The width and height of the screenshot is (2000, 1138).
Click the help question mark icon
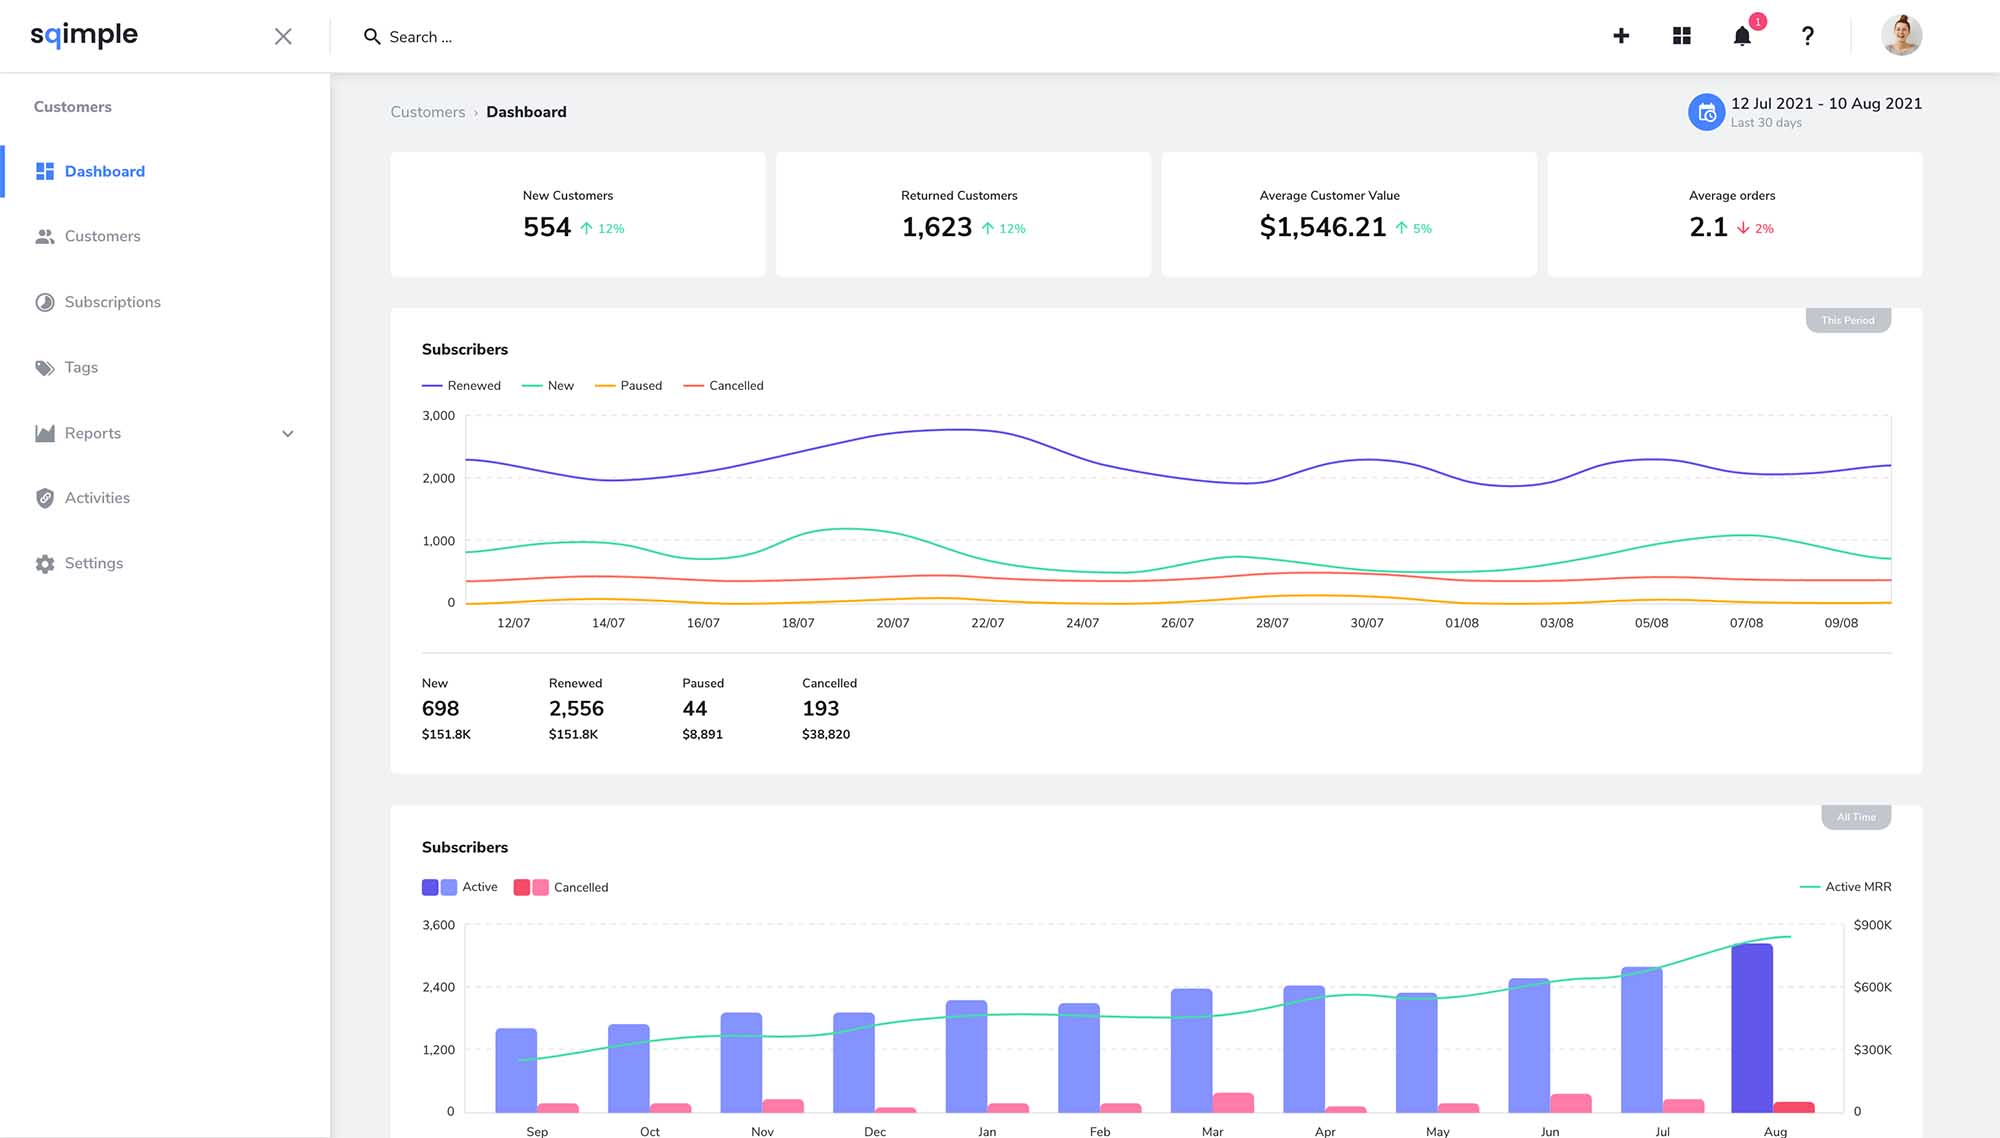point(1807,37)
